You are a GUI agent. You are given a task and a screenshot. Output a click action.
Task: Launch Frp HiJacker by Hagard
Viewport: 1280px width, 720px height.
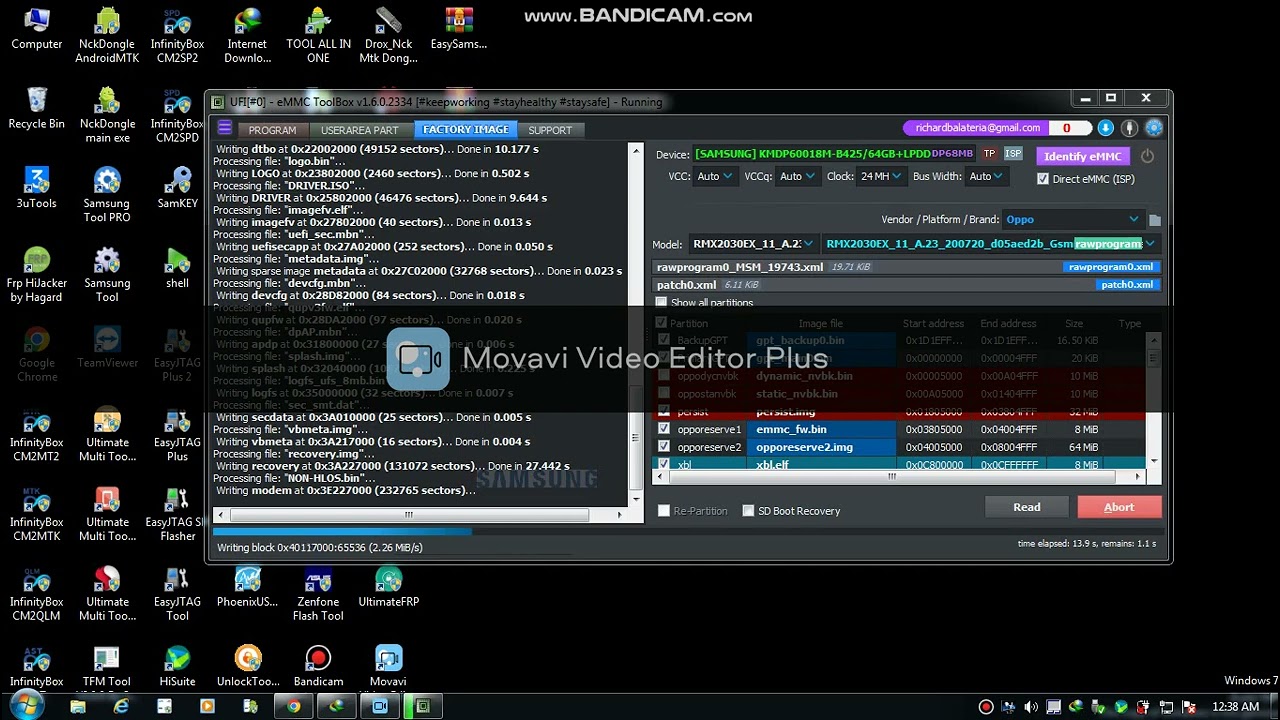coord(36,275)
